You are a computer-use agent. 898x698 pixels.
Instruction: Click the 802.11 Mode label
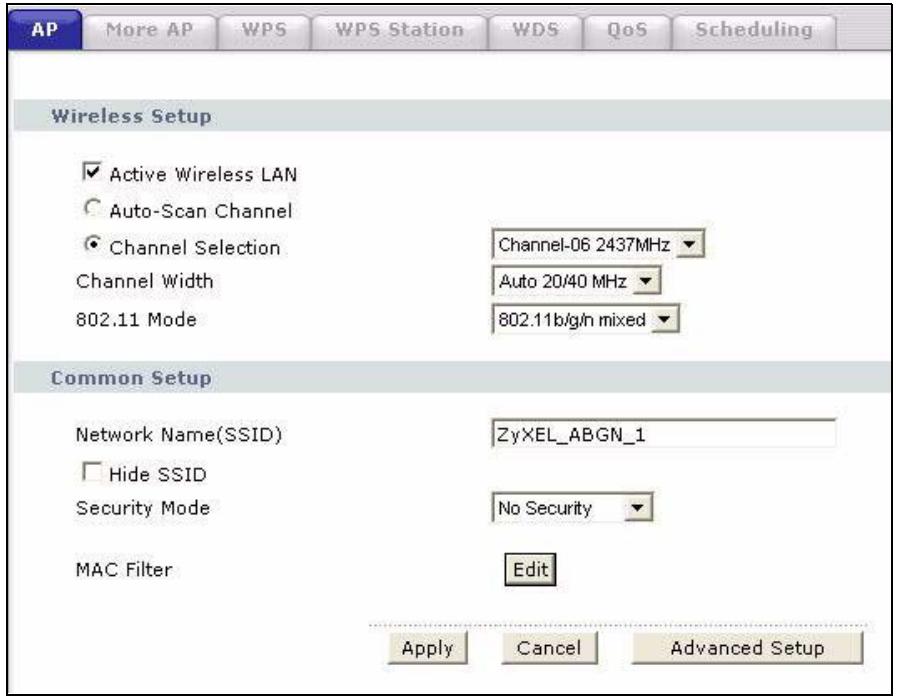(x=136, y=320)
